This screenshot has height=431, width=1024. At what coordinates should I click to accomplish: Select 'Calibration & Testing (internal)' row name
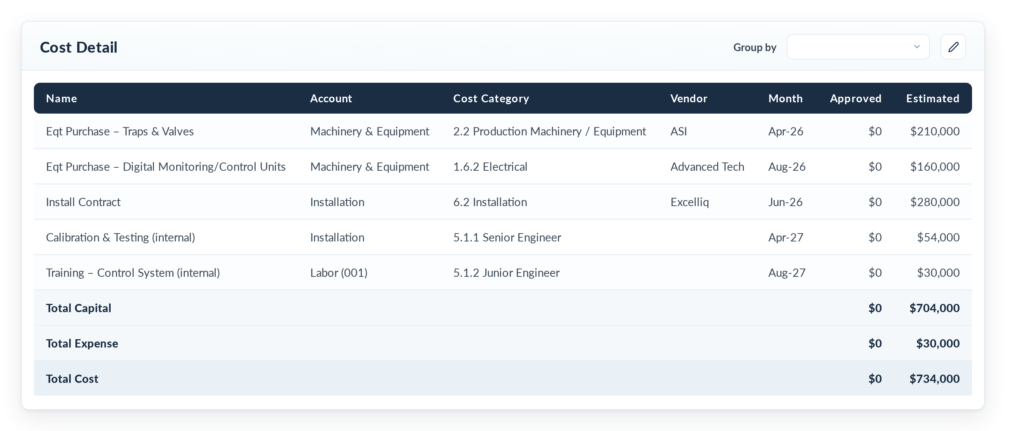point(120,237)
